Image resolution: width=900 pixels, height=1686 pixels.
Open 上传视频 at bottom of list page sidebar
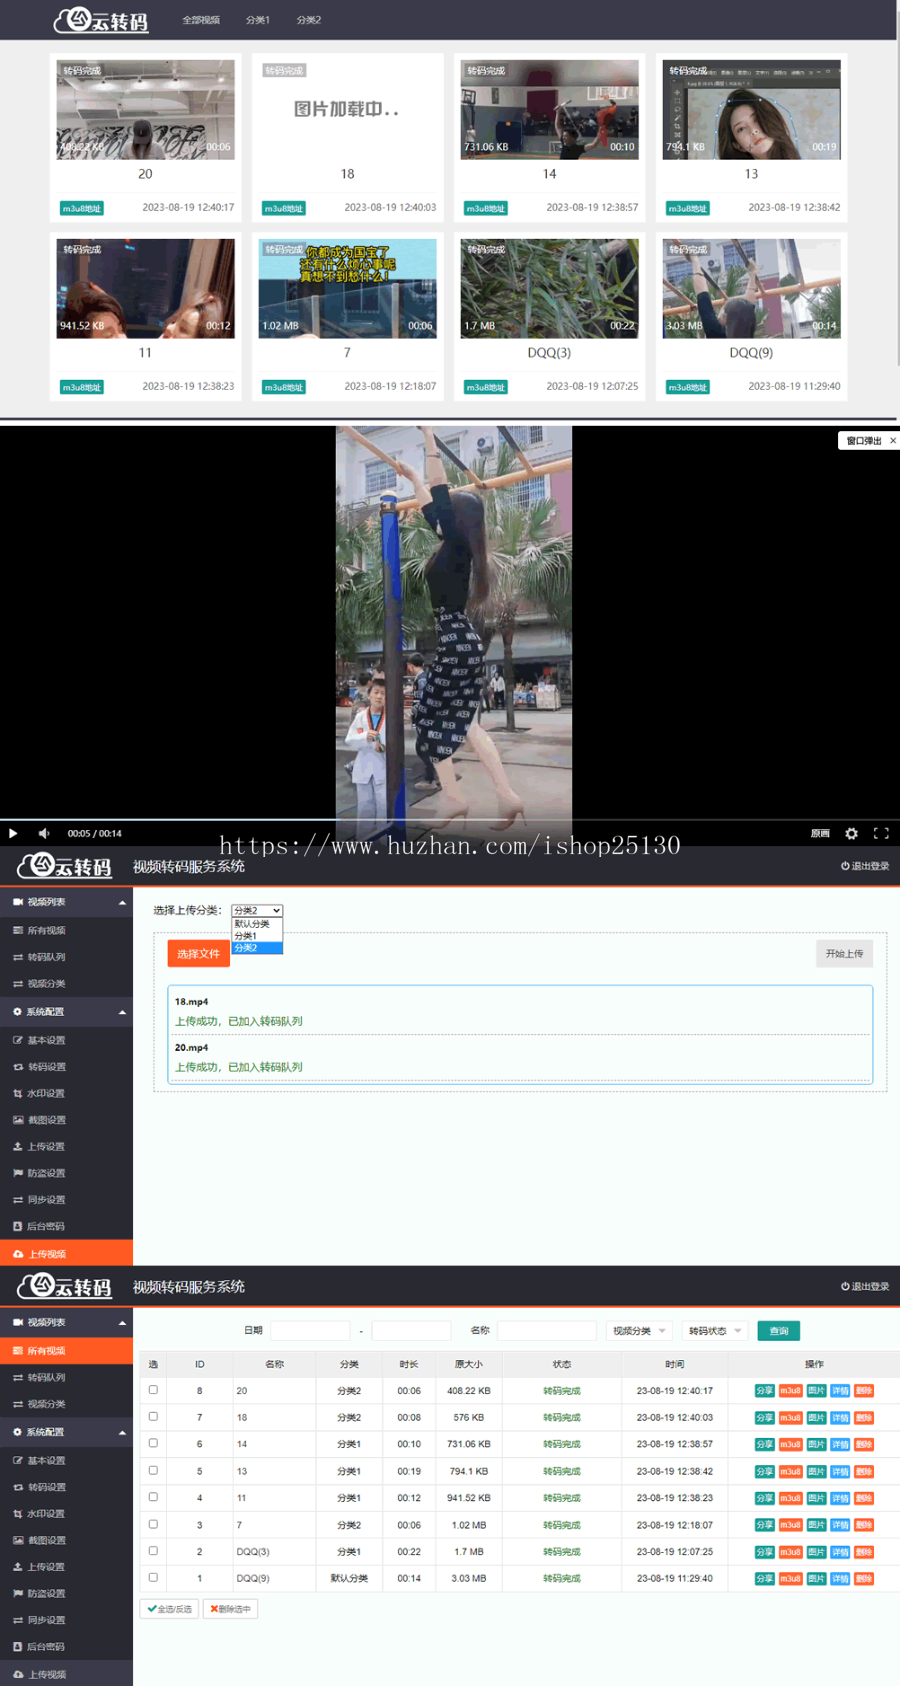[x=66, y=1674]
